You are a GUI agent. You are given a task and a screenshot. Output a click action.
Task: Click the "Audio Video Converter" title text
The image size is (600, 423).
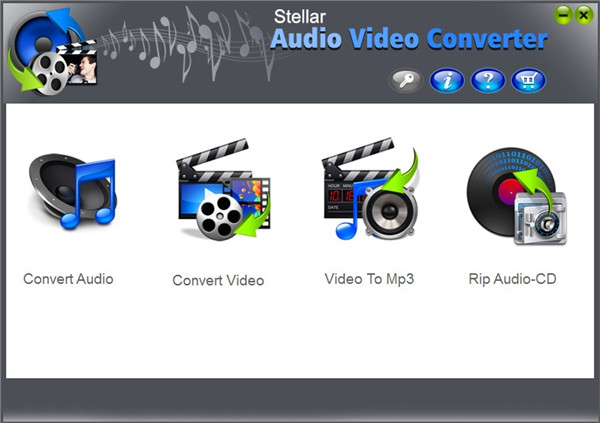click(x=411, y=39)
